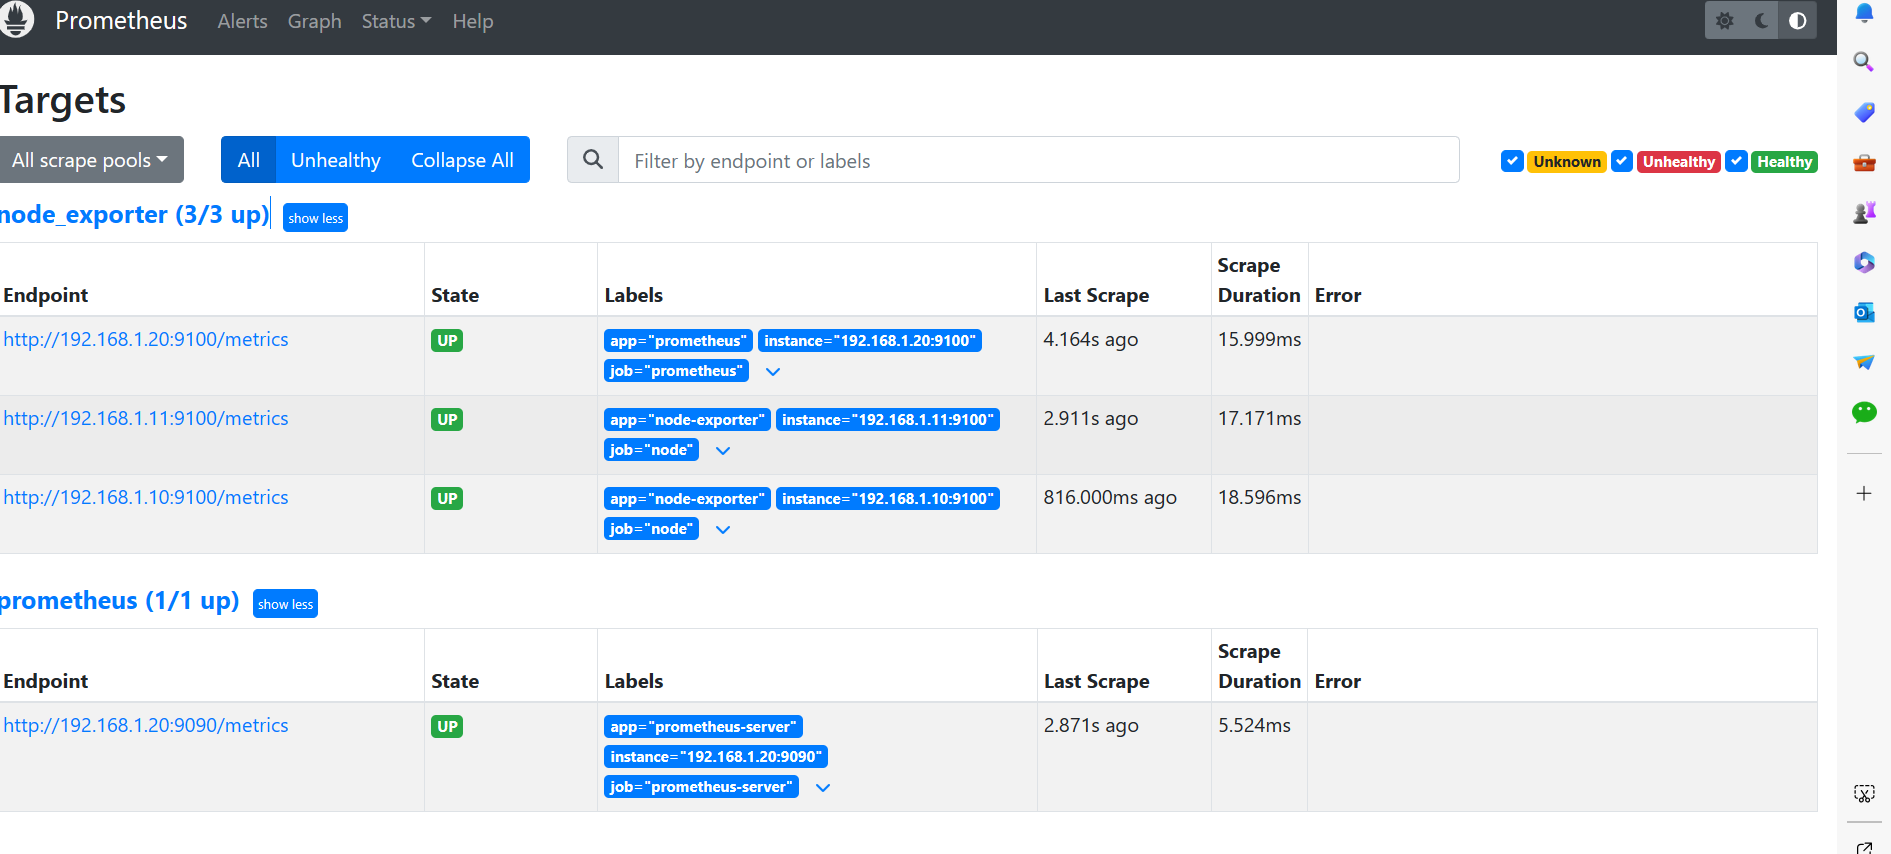Image resolution: width=1891 pixels, height=854 pixels.
Task: Uncheck the Unhealthy state filter checkbox
Action: [1622, 161]
